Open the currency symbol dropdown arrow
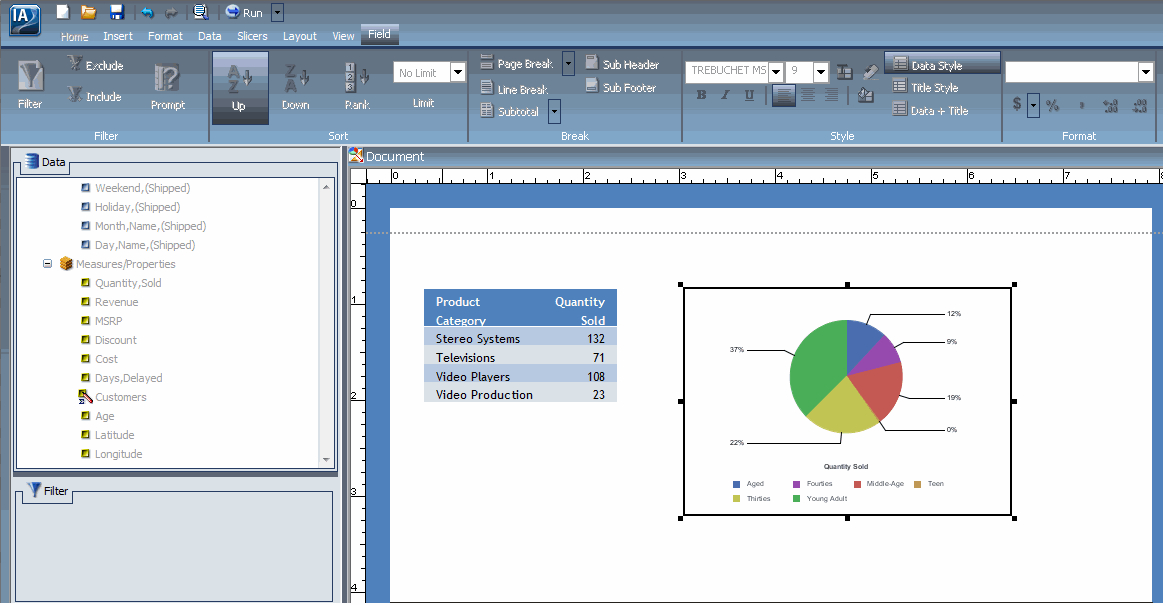 1033,105
